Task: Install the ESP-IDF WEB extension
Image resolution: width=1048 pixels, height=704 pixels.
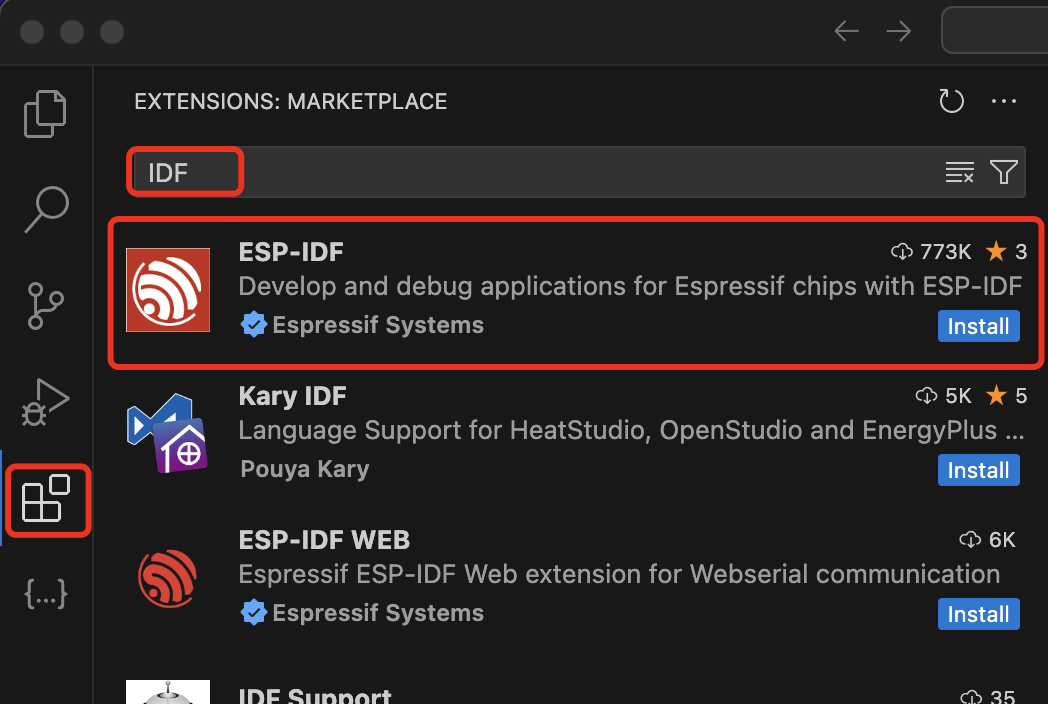Action: pyautogui.click(x=978, y=614)
